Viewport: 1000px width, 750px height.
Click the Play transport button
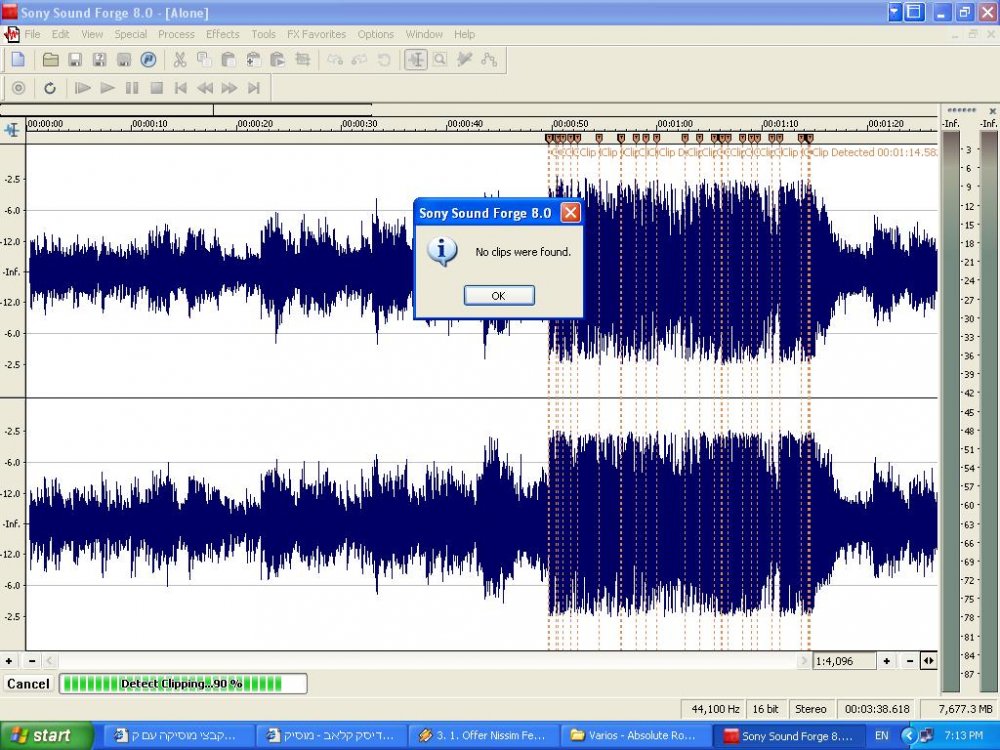(x=107, y=88)
